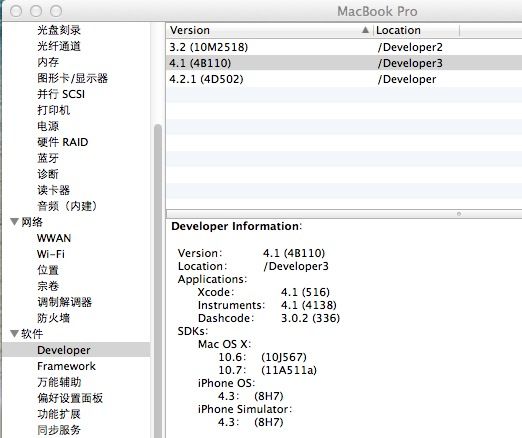Open 偏好设置面板 under 软件
The height and width of the screenshot is (438, 522).
pos(70,398)
